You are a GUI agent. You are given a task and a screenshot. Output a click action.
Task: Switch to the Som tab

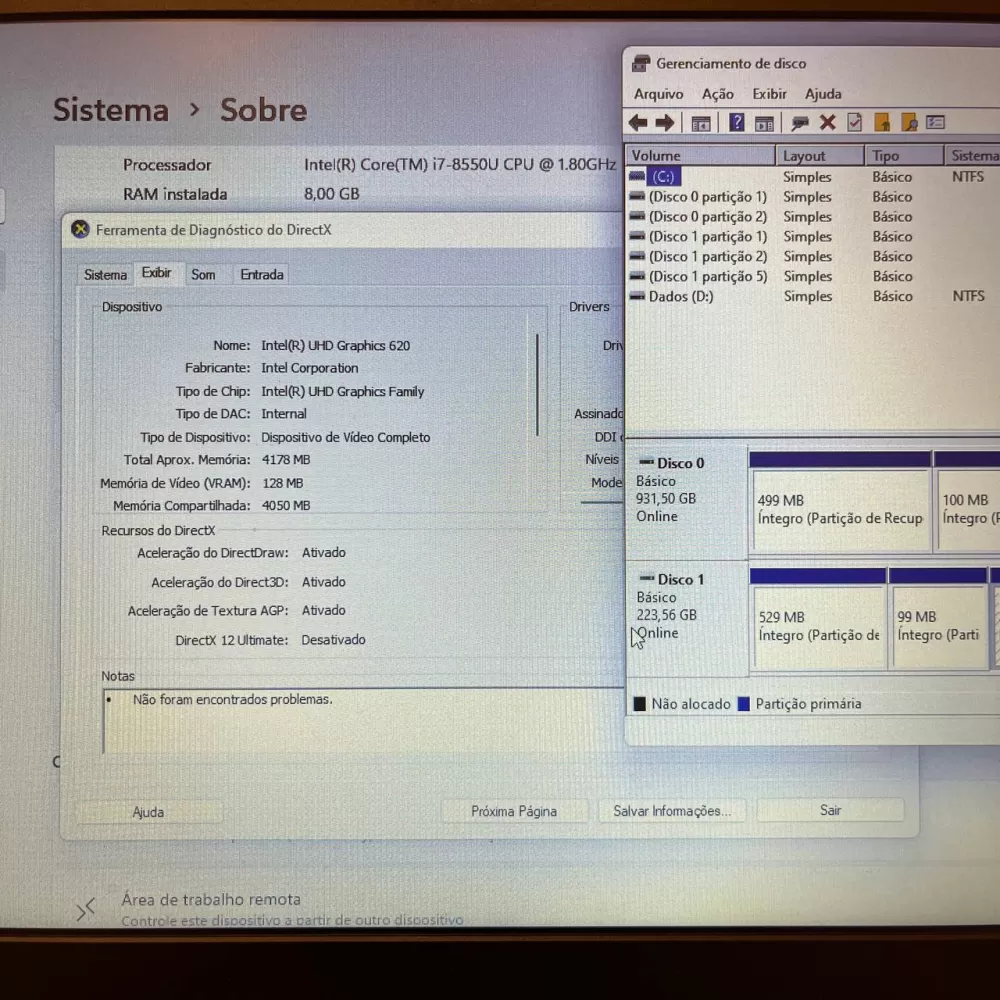pos(203,275)
